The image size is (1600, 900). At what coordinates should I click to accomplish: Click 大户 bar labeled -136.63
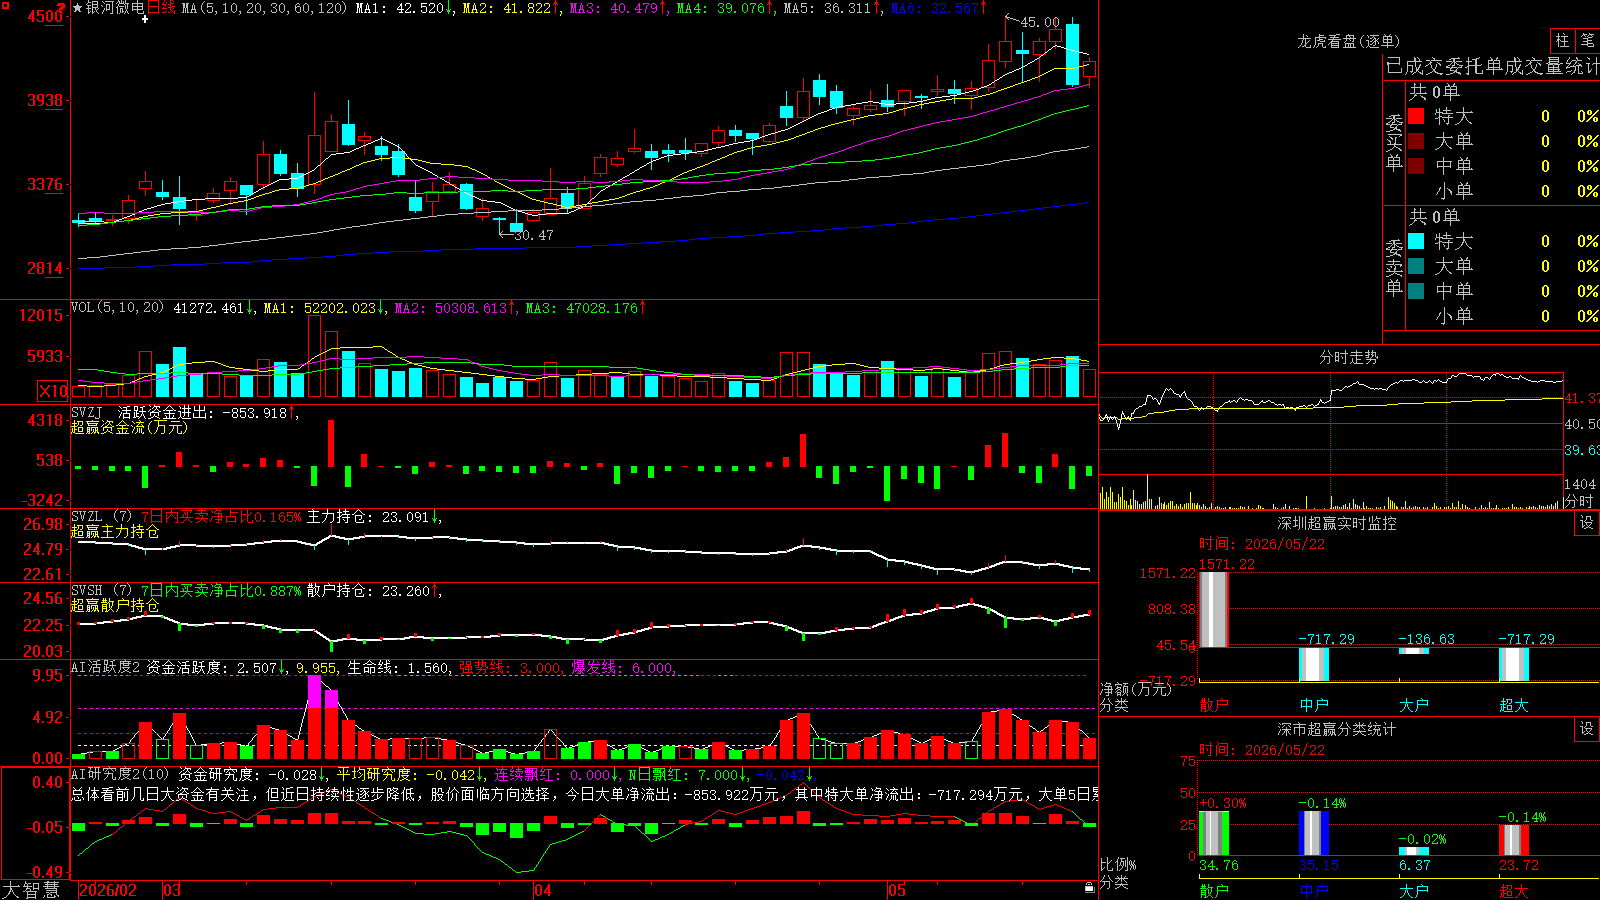coord(1413,651)
